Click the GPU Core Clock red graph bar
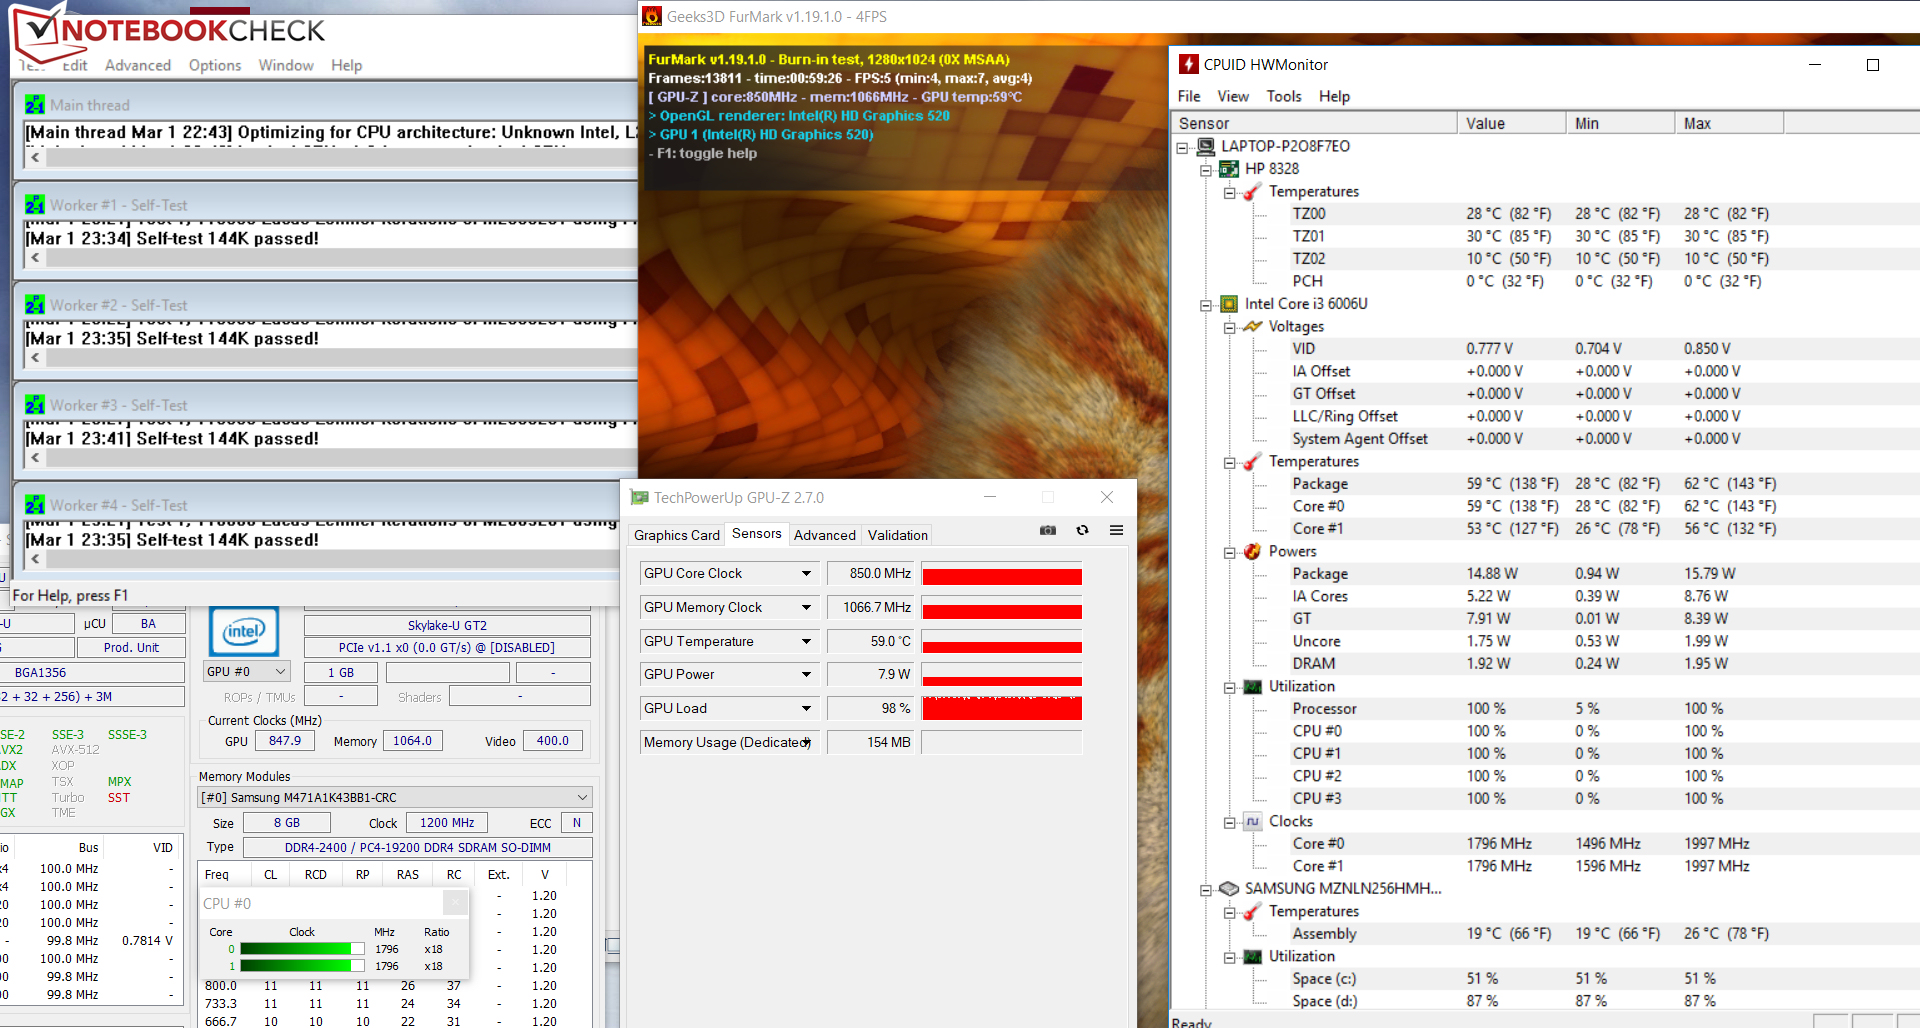 1002,575
